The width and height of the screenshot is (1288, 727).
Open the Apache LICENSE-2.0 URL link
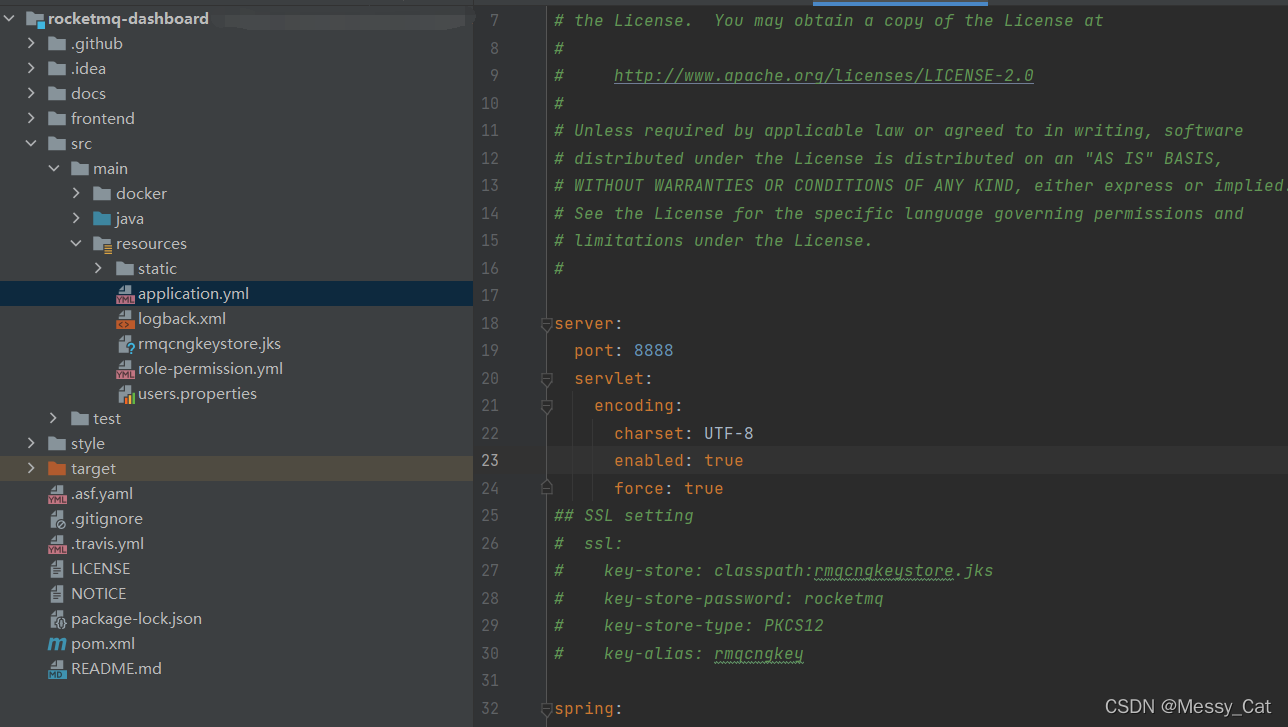[824, 76]
